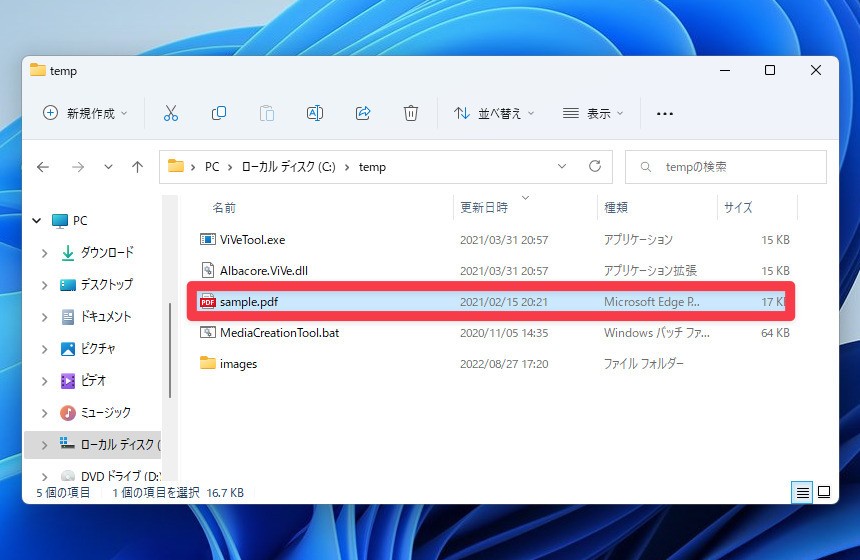
Task: Go back with the left arrow
Action: [43, 167]
